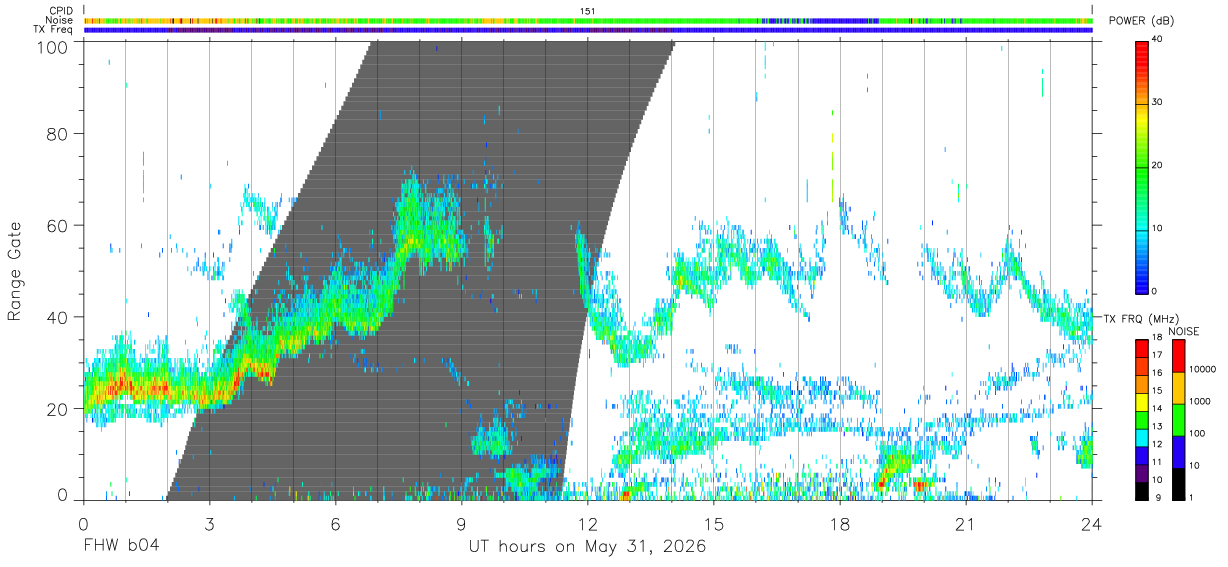Click the 'Range Gate' axis title
Viewport: 1228px width, 567px height.
click(x=15, y=271)
